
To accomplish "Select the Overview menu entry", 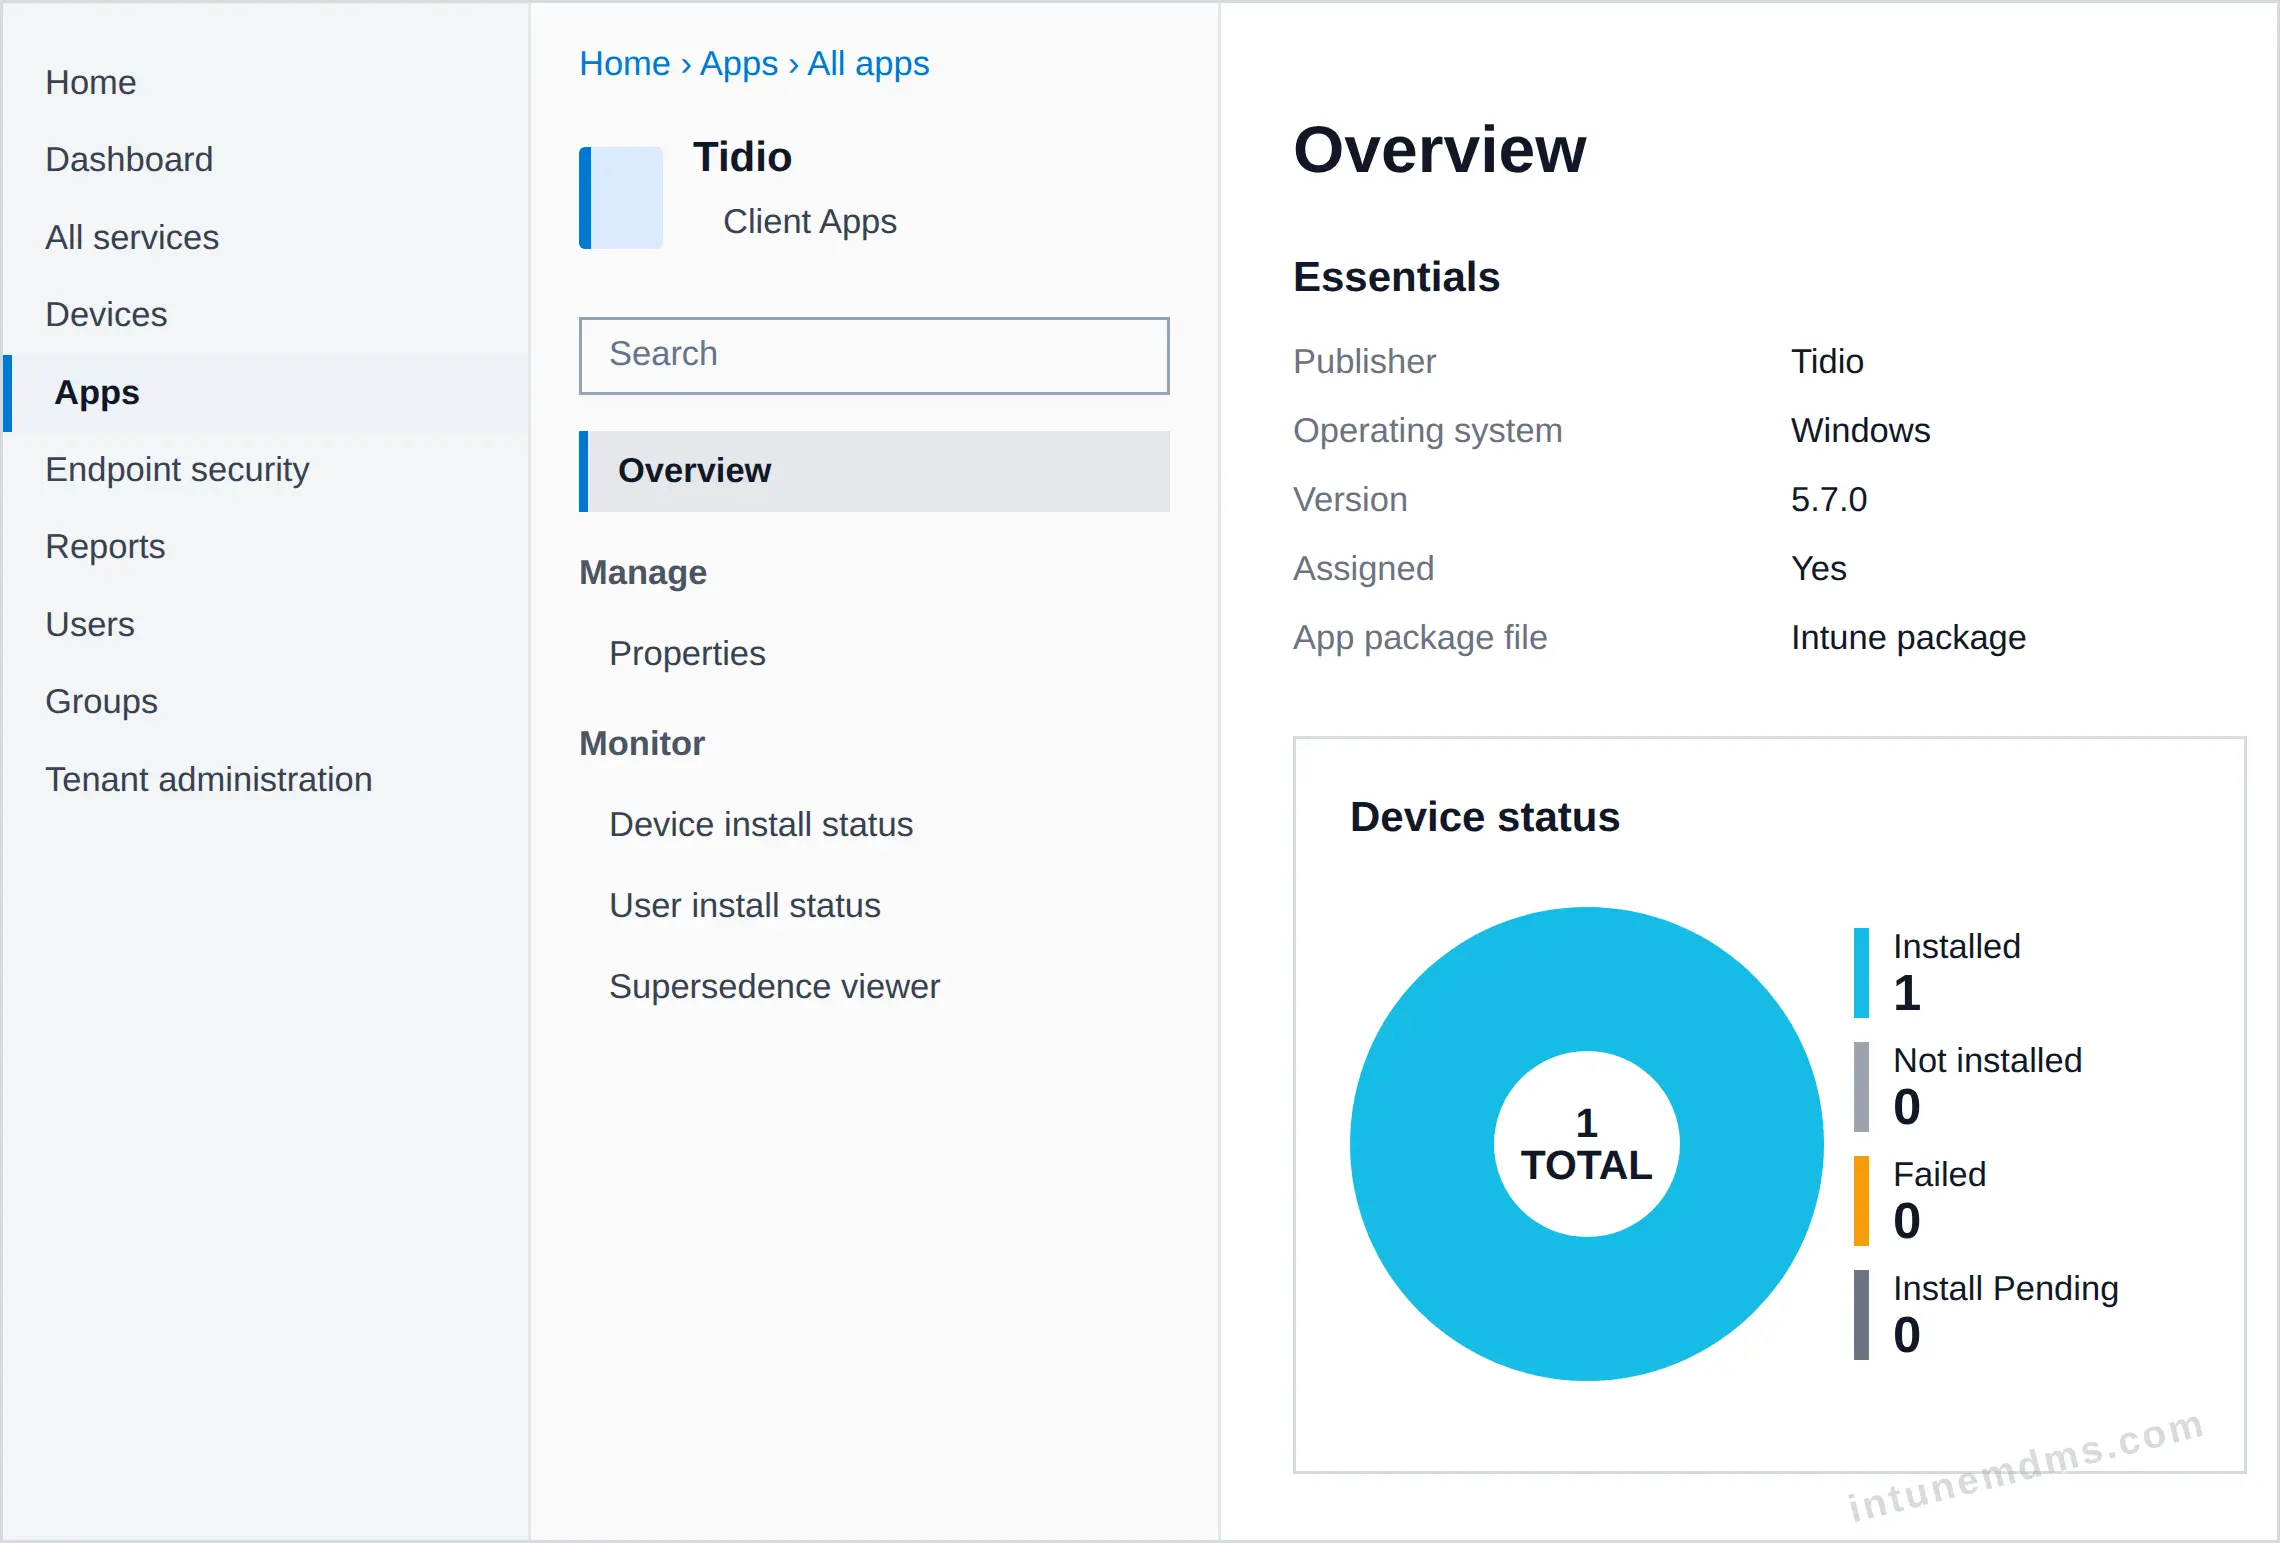I will pyautogui.click(x=874, y=471).
